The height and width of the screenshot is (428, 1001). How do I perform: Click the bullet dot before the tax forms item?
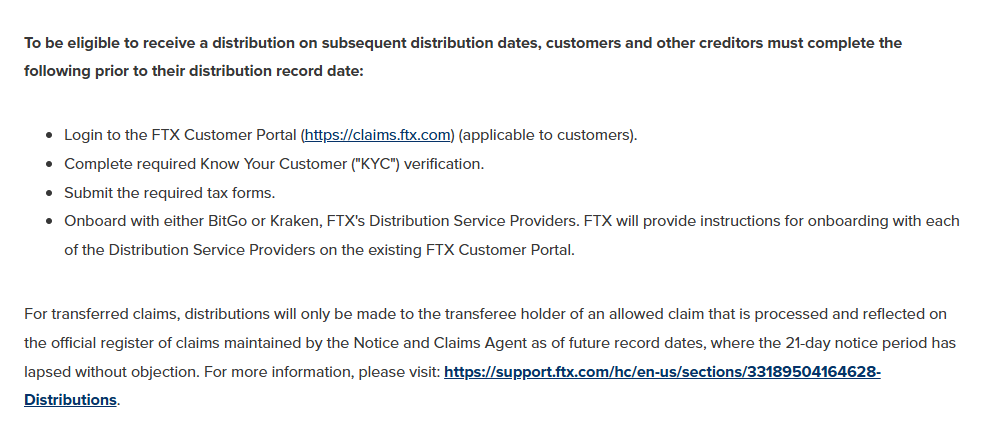49,192
